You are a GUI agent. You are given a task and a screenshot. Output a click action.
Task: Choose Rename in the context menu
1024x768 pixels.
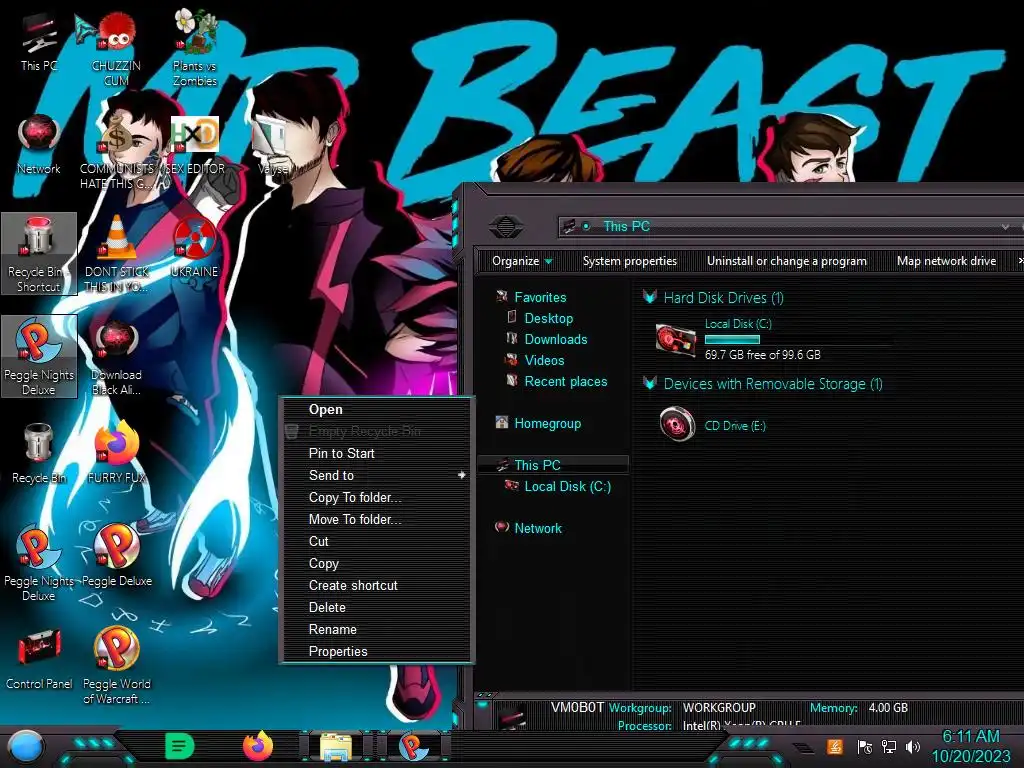click(x=377, y=630)
